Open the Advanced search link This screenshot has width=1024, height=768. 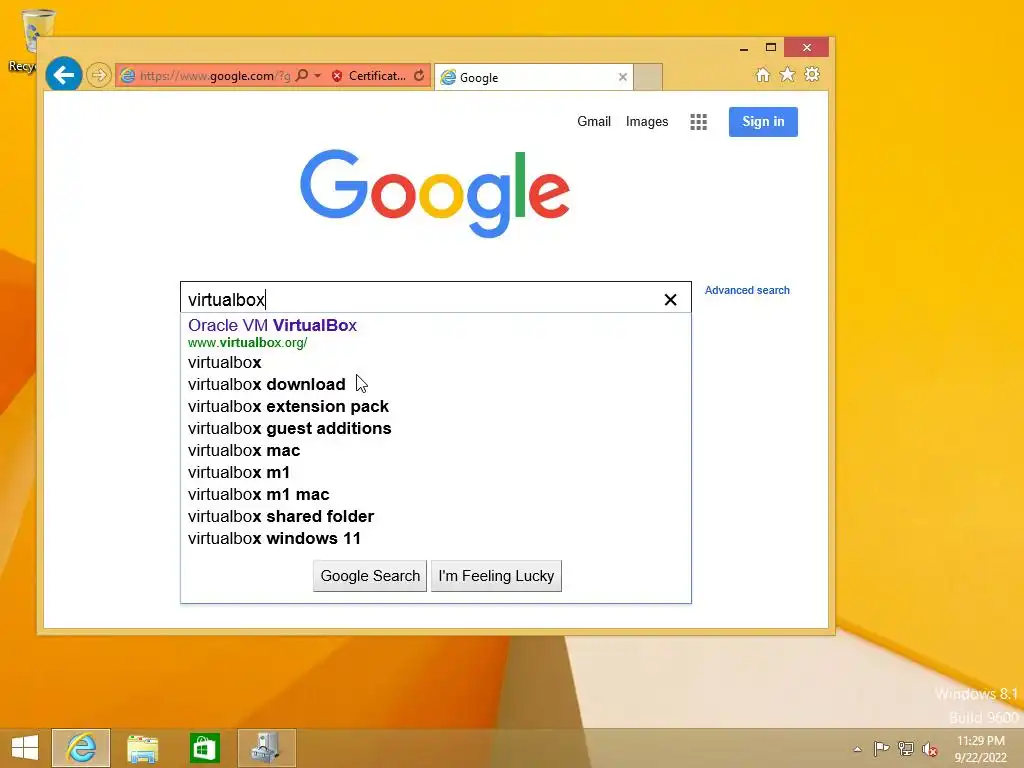tap(747, 290)
